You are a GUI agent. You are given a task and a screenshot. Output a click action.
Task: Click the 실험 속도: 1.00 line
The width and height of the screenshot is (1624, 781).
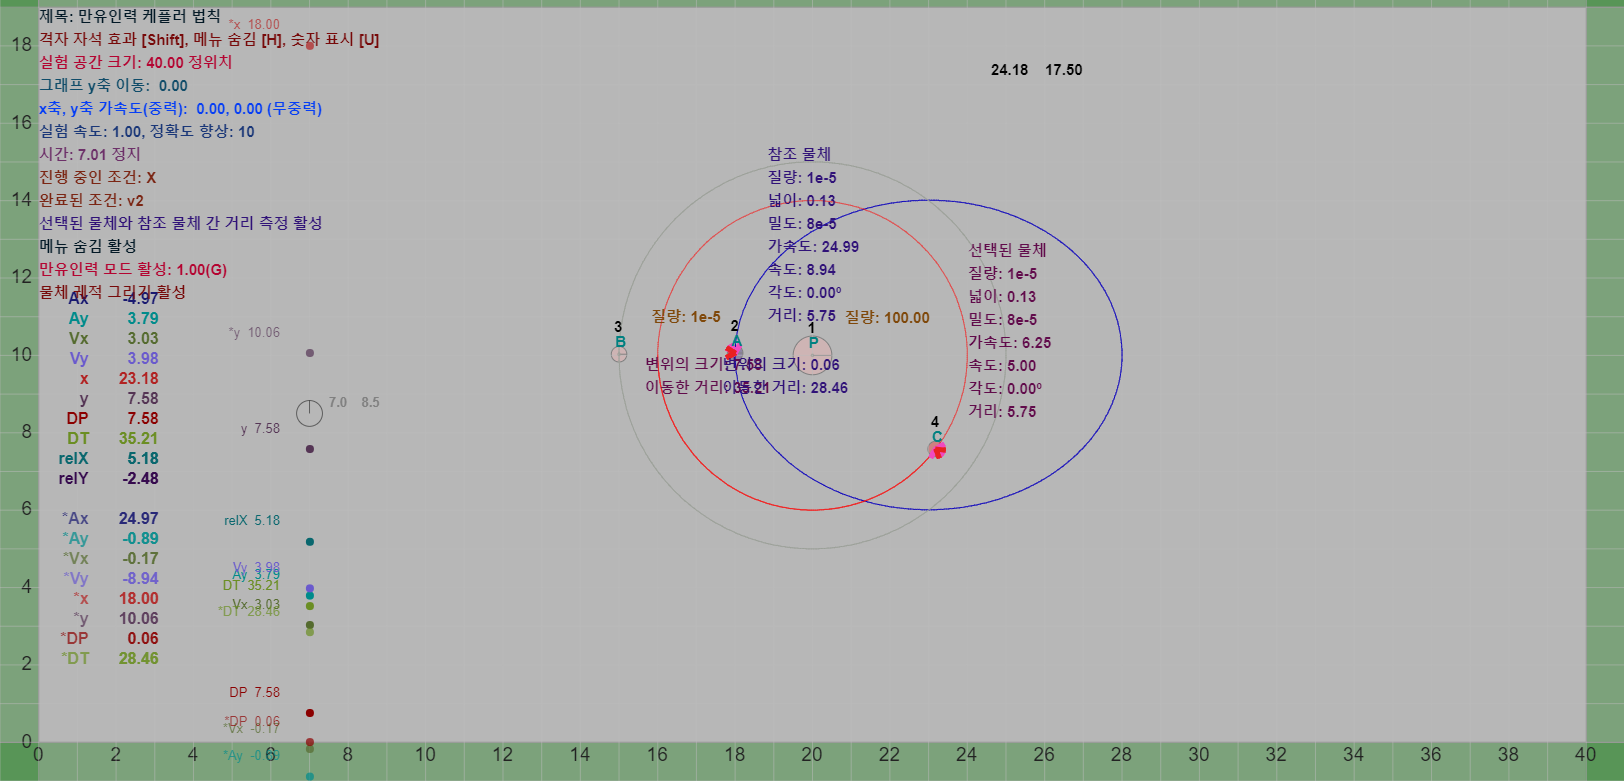pos(147,131)
